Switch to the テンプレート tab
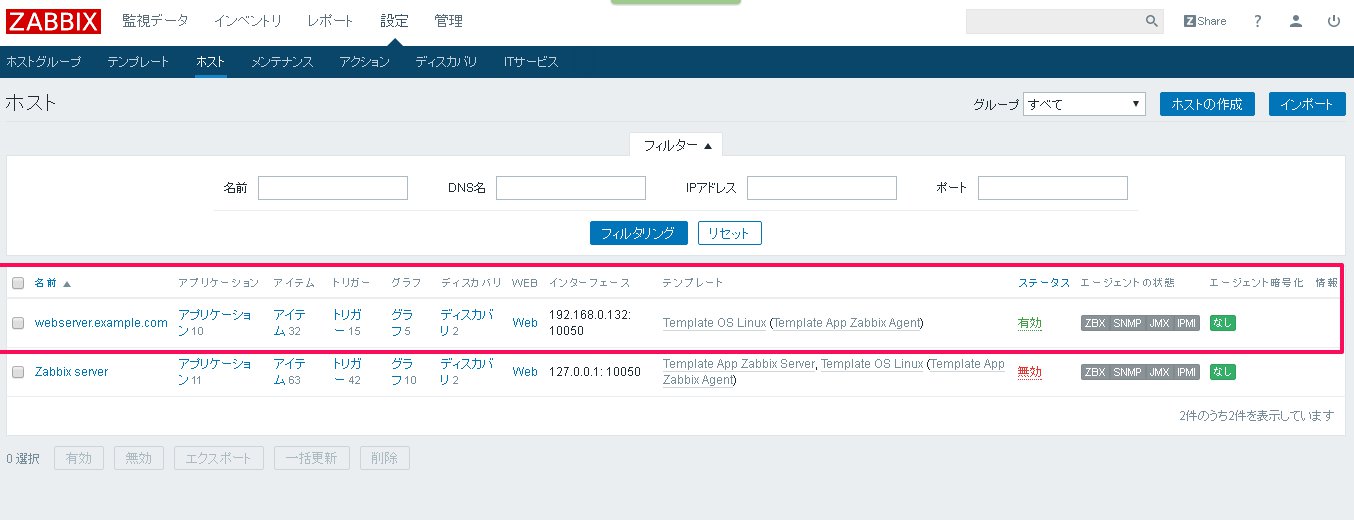 click(138, 62)
